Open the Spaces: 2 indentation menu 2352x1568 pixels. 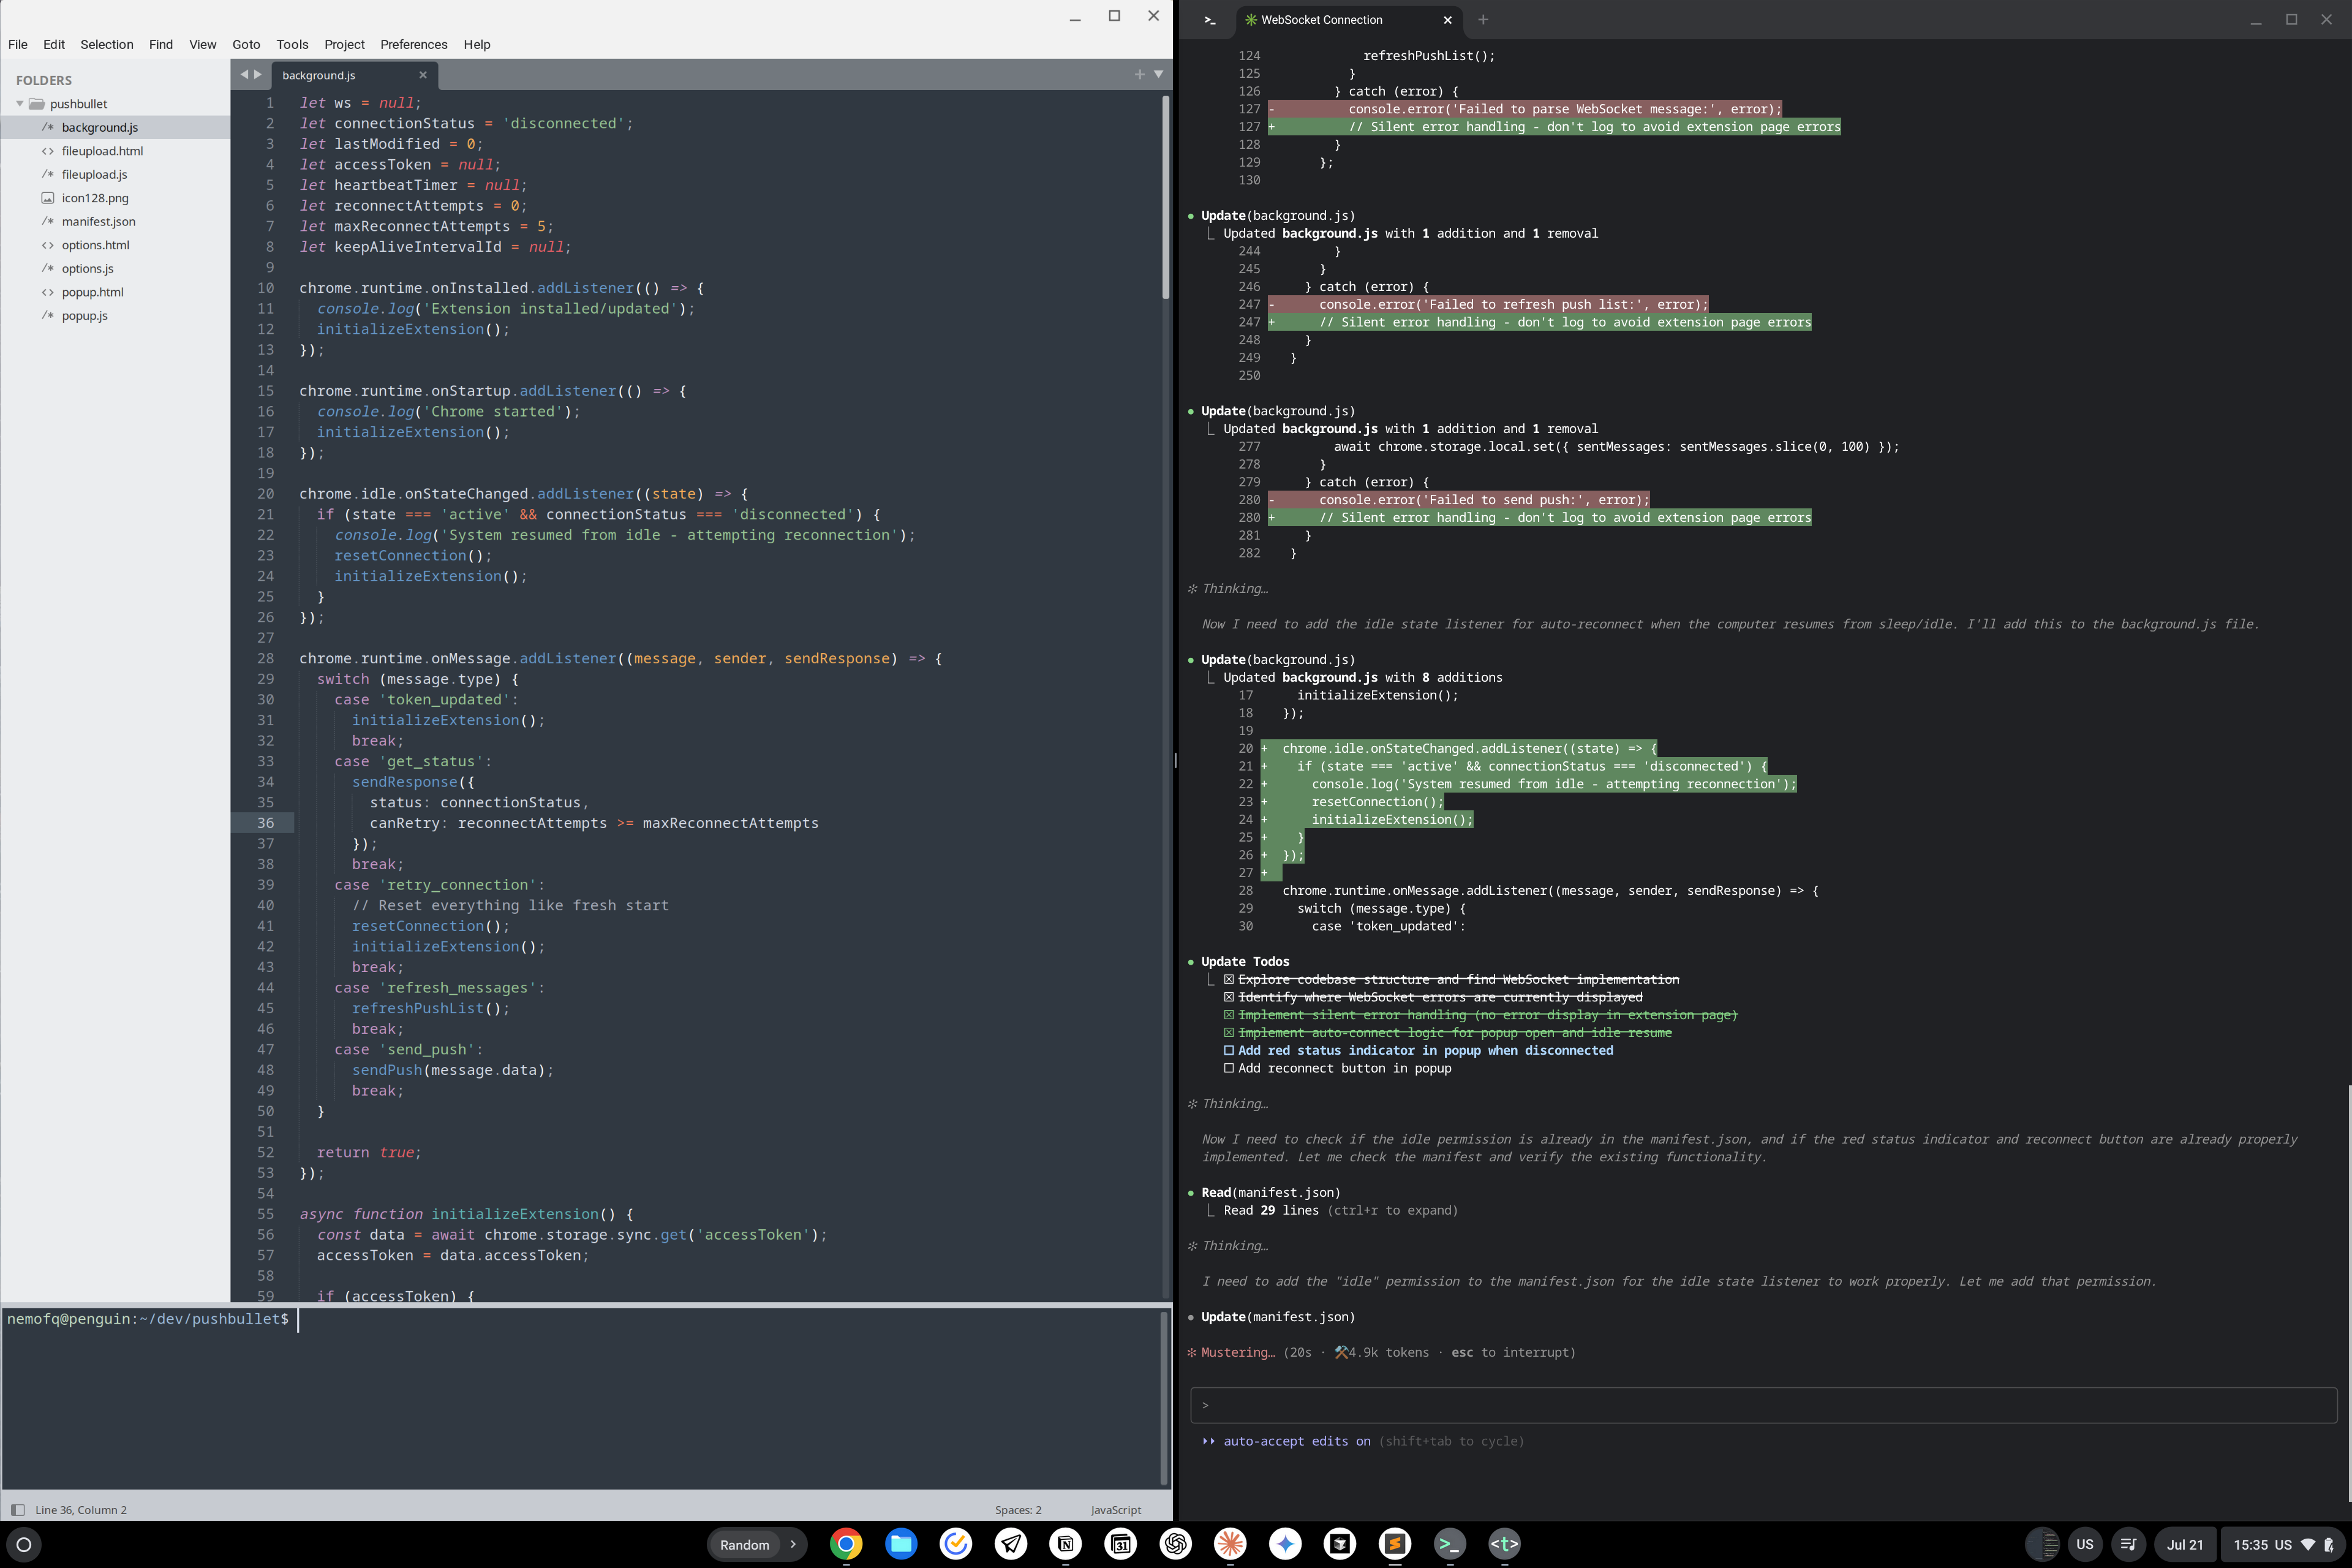click(1018, 1510)
